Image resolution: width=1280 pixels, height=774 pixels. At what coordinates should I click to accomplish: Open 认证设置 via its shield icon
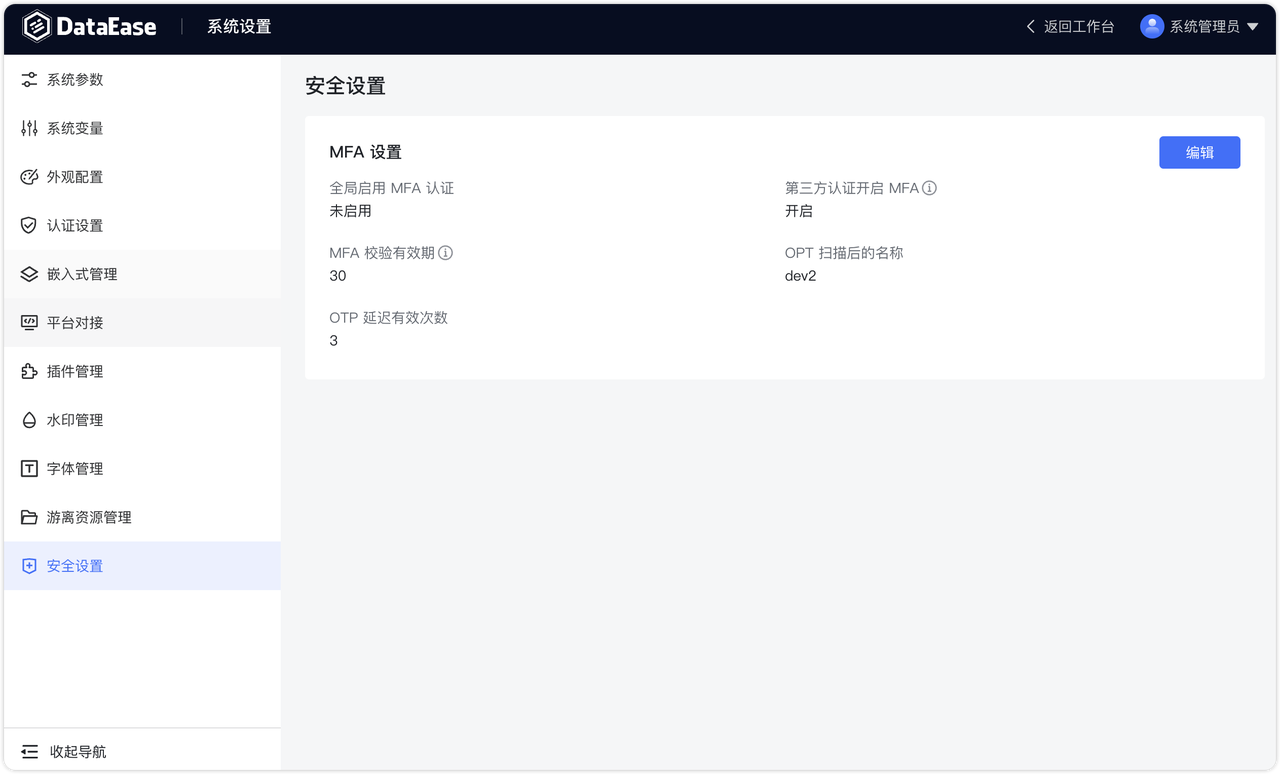point(29,225)
